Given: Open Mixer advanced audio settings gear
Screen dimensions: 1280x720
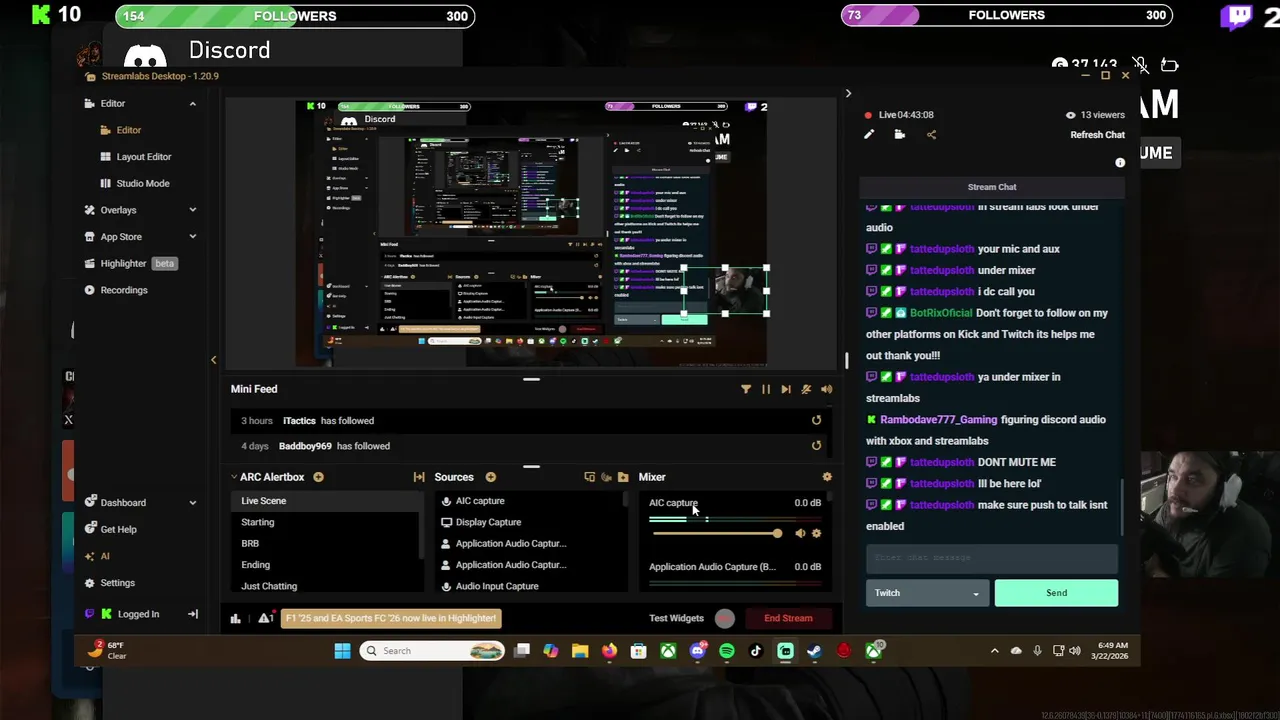Looking at the screenshot, I should point(826,477).
